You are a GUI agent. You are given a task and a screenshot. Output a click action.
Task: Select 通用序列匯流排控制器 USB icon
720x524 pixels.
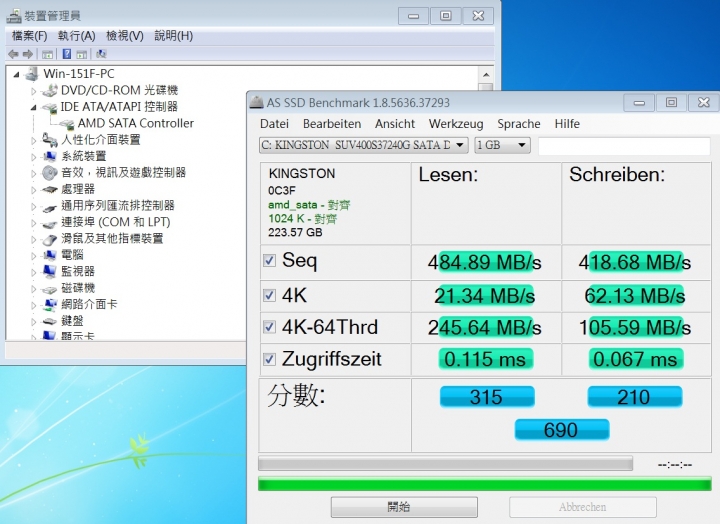(50, 206)
